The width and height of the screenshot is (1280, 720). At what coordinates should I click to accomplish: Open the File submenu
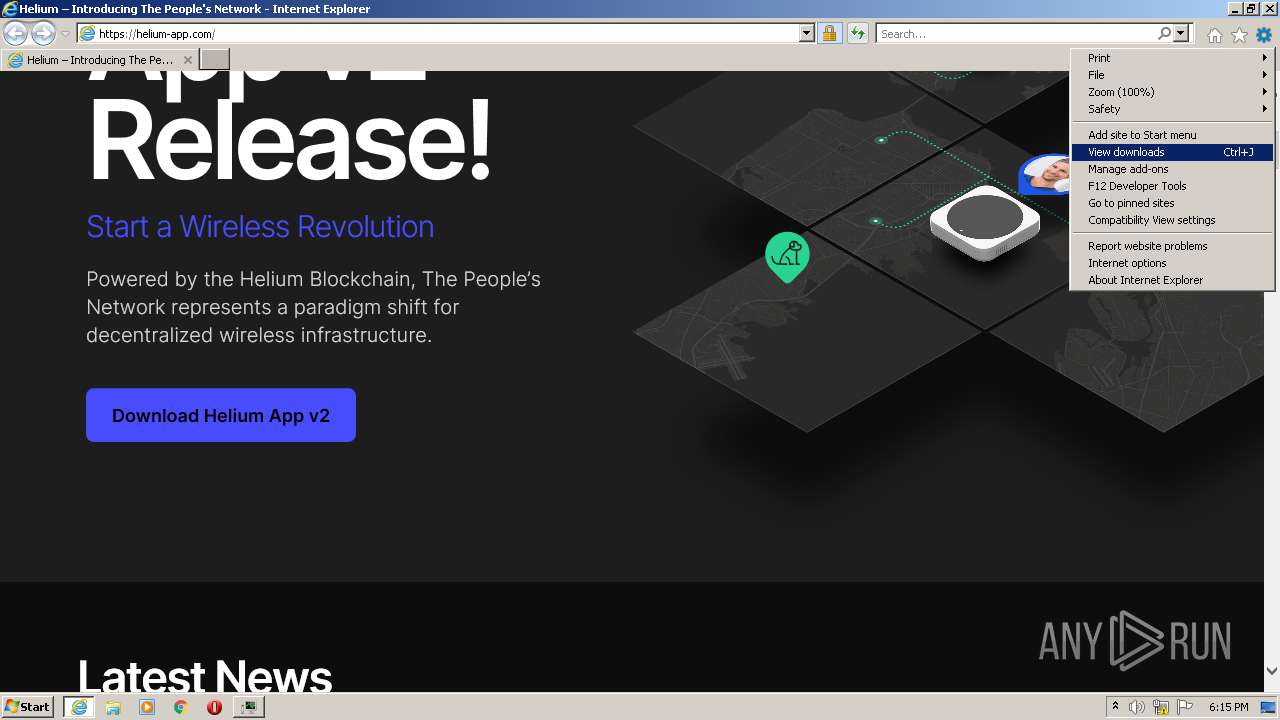coord(1172,75)
